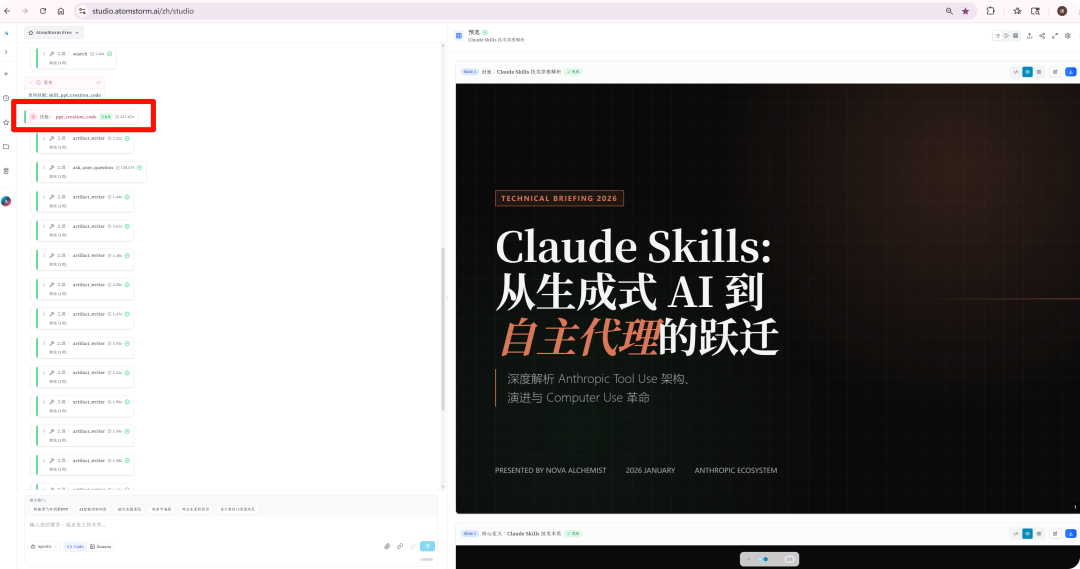The width and height of the screenshot is (1080, 569).
Task: Select the list layout mode in preview header
Action: coord(997,36)
